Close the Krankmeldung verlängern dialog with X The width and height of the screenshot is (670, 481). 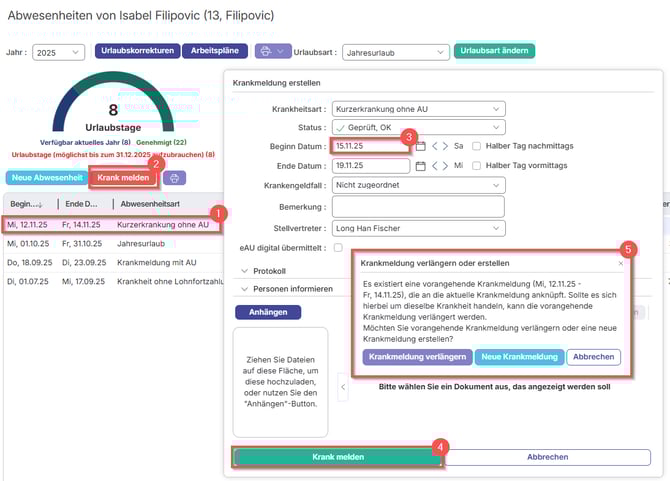620,263
